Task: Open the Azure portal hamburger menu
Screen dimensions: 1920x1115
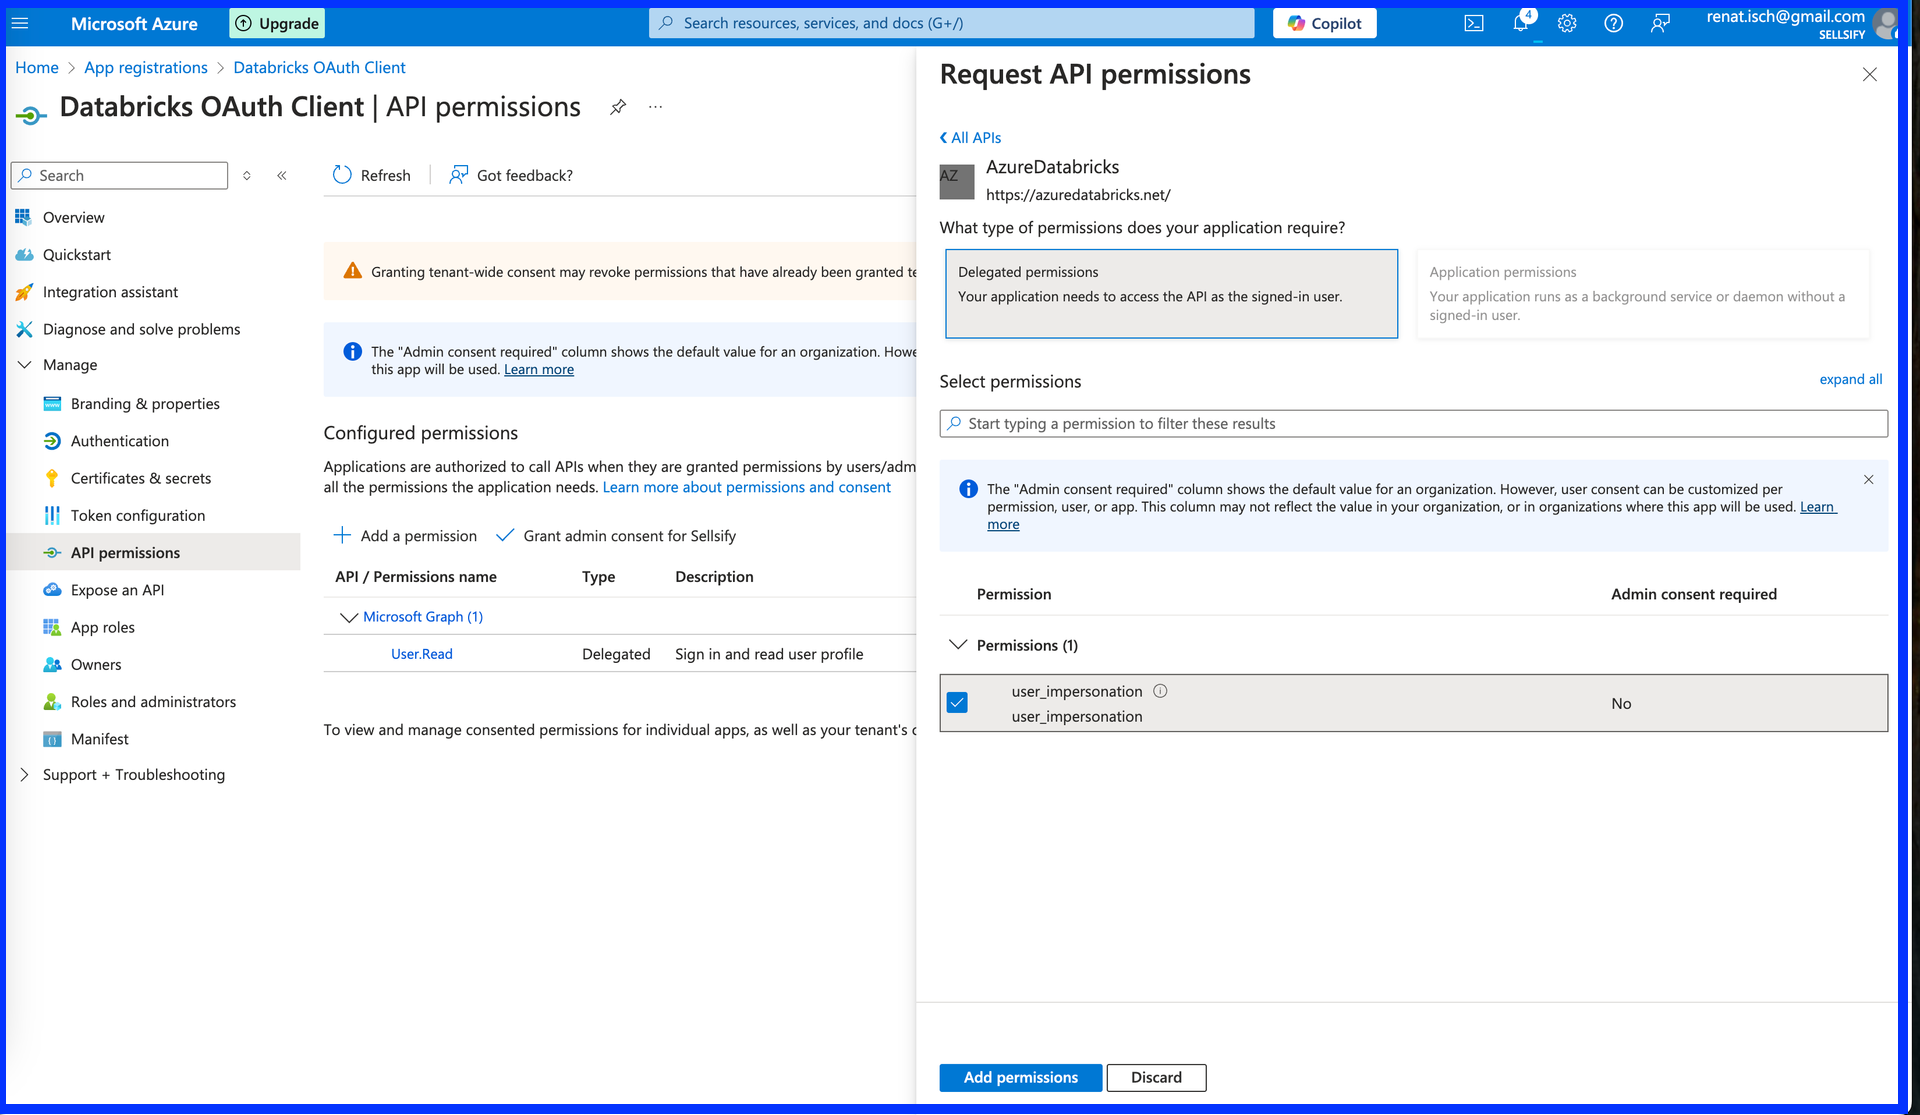Action: (20, 23)
